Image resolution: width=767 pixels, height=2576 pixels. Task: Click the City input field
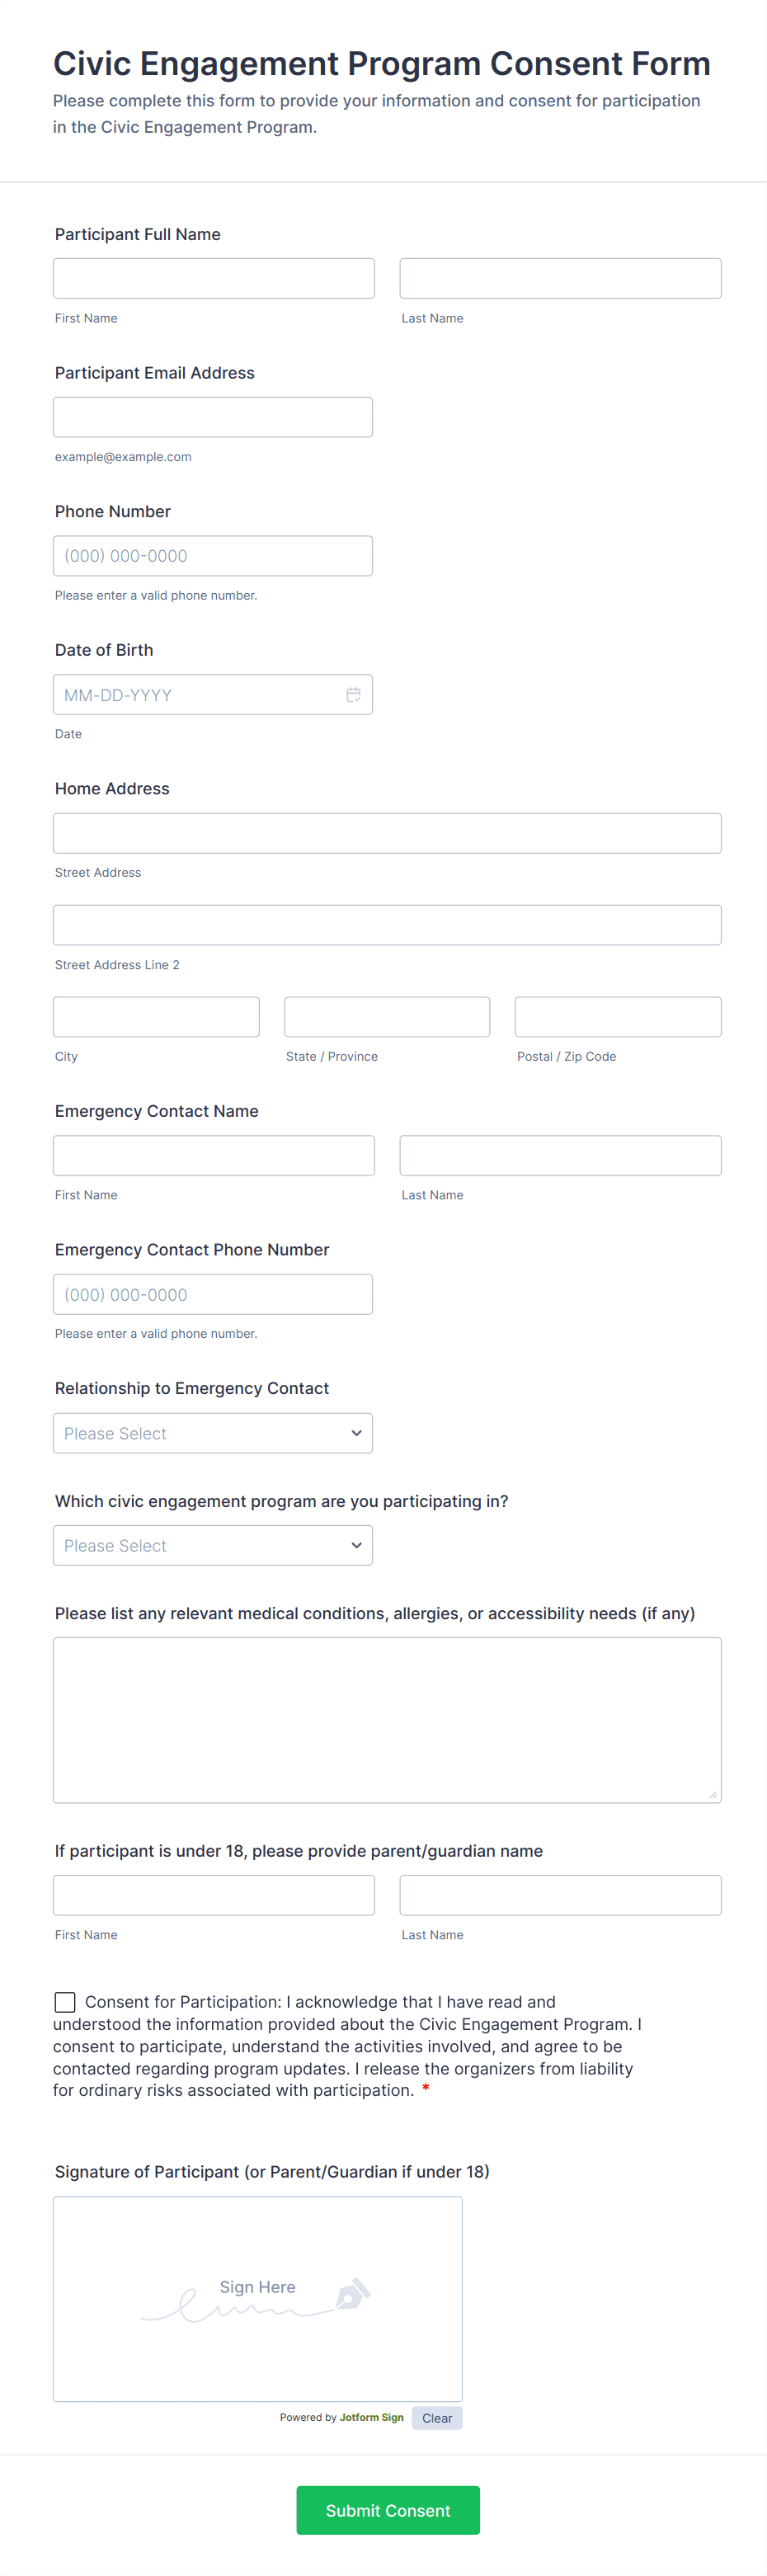click(156, 1017)
